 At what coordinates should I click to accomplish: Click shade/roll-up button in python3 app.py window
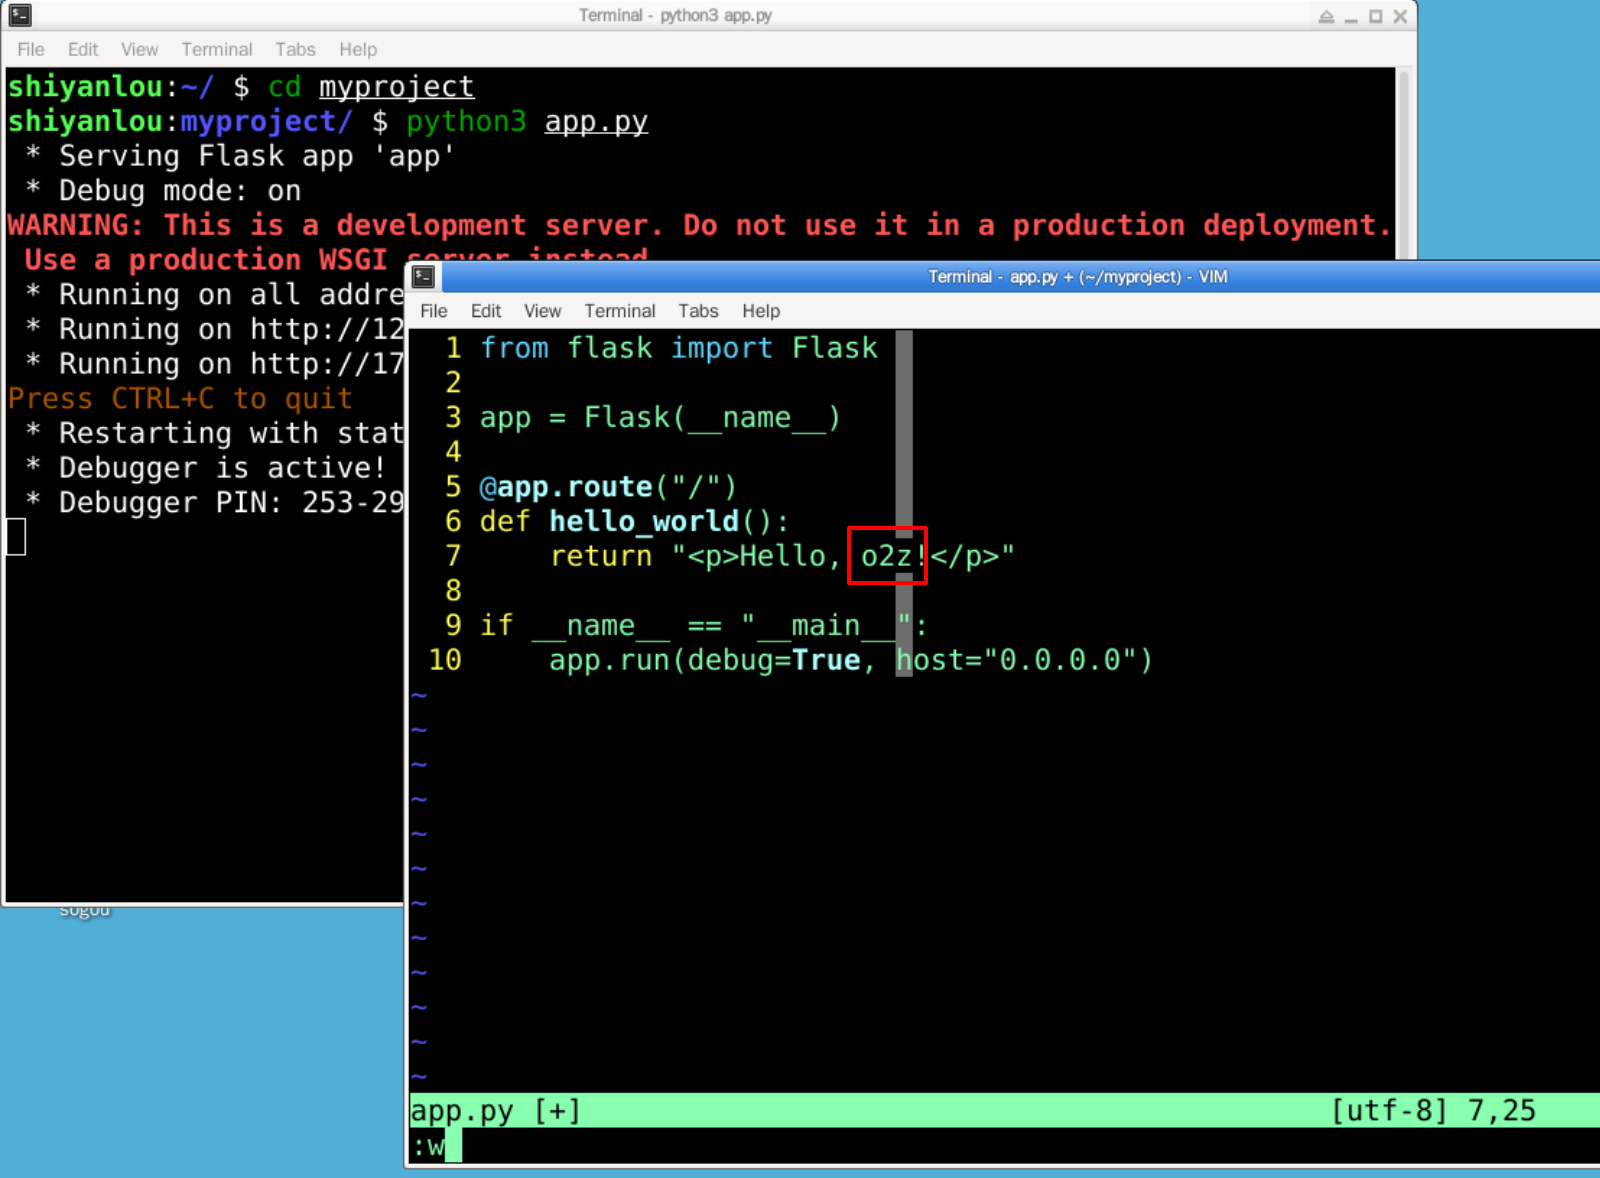[1326, 16]
